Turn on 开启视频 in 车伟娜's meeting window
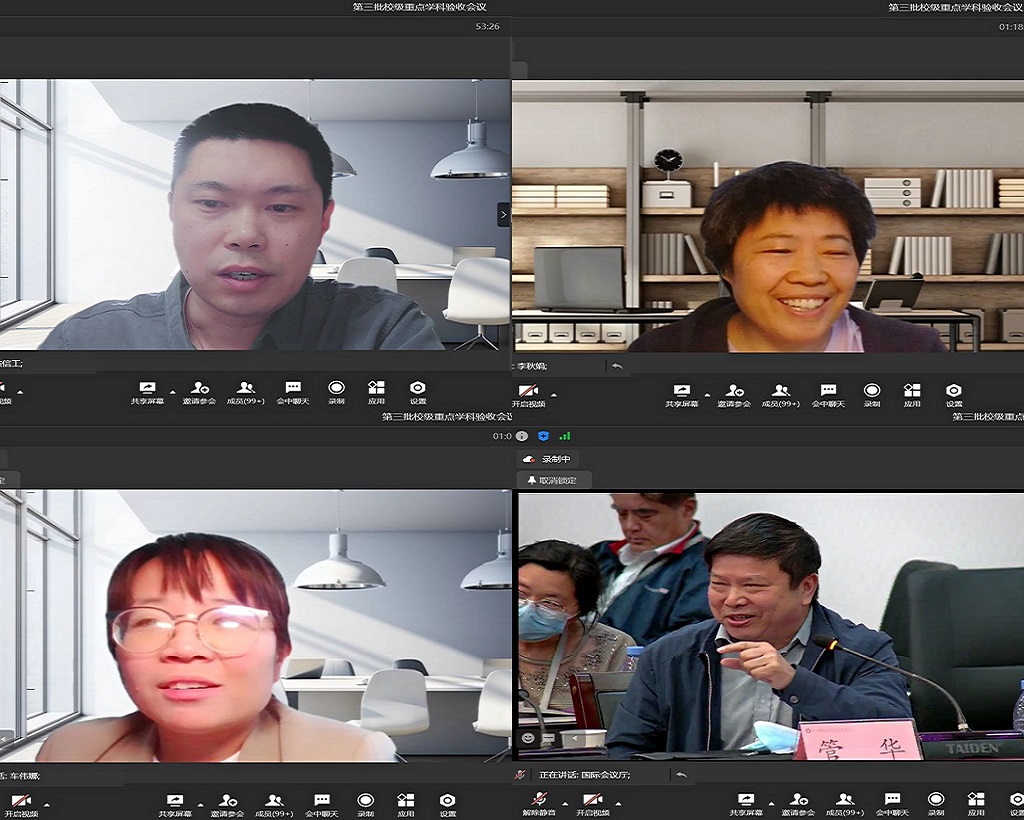Image resolution: width=1024 pixels, height=820 pixels. click(20, 801)
